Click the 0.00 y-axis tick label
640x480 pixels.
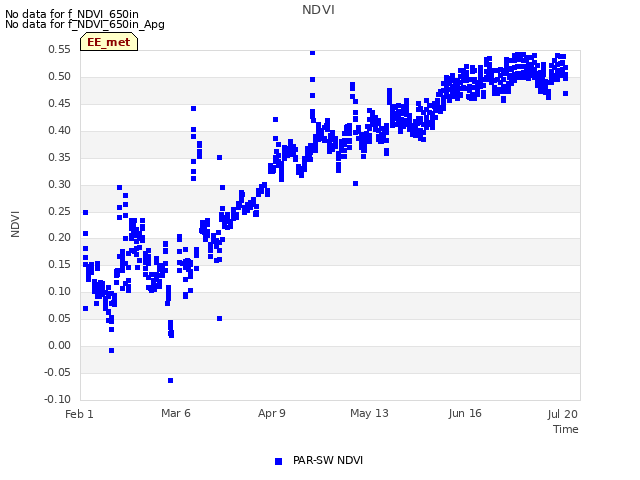point(60,345)
